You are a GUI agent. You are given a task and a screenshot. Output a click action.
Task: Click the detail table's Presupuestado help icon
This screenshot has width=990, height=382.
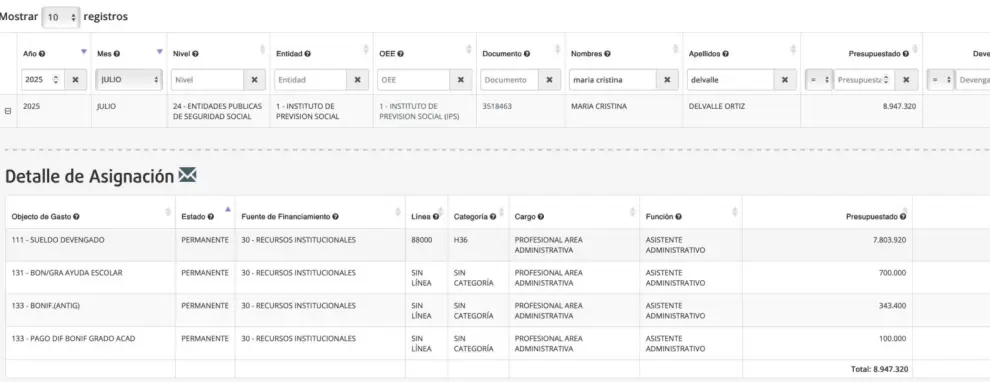click(903, 217)
